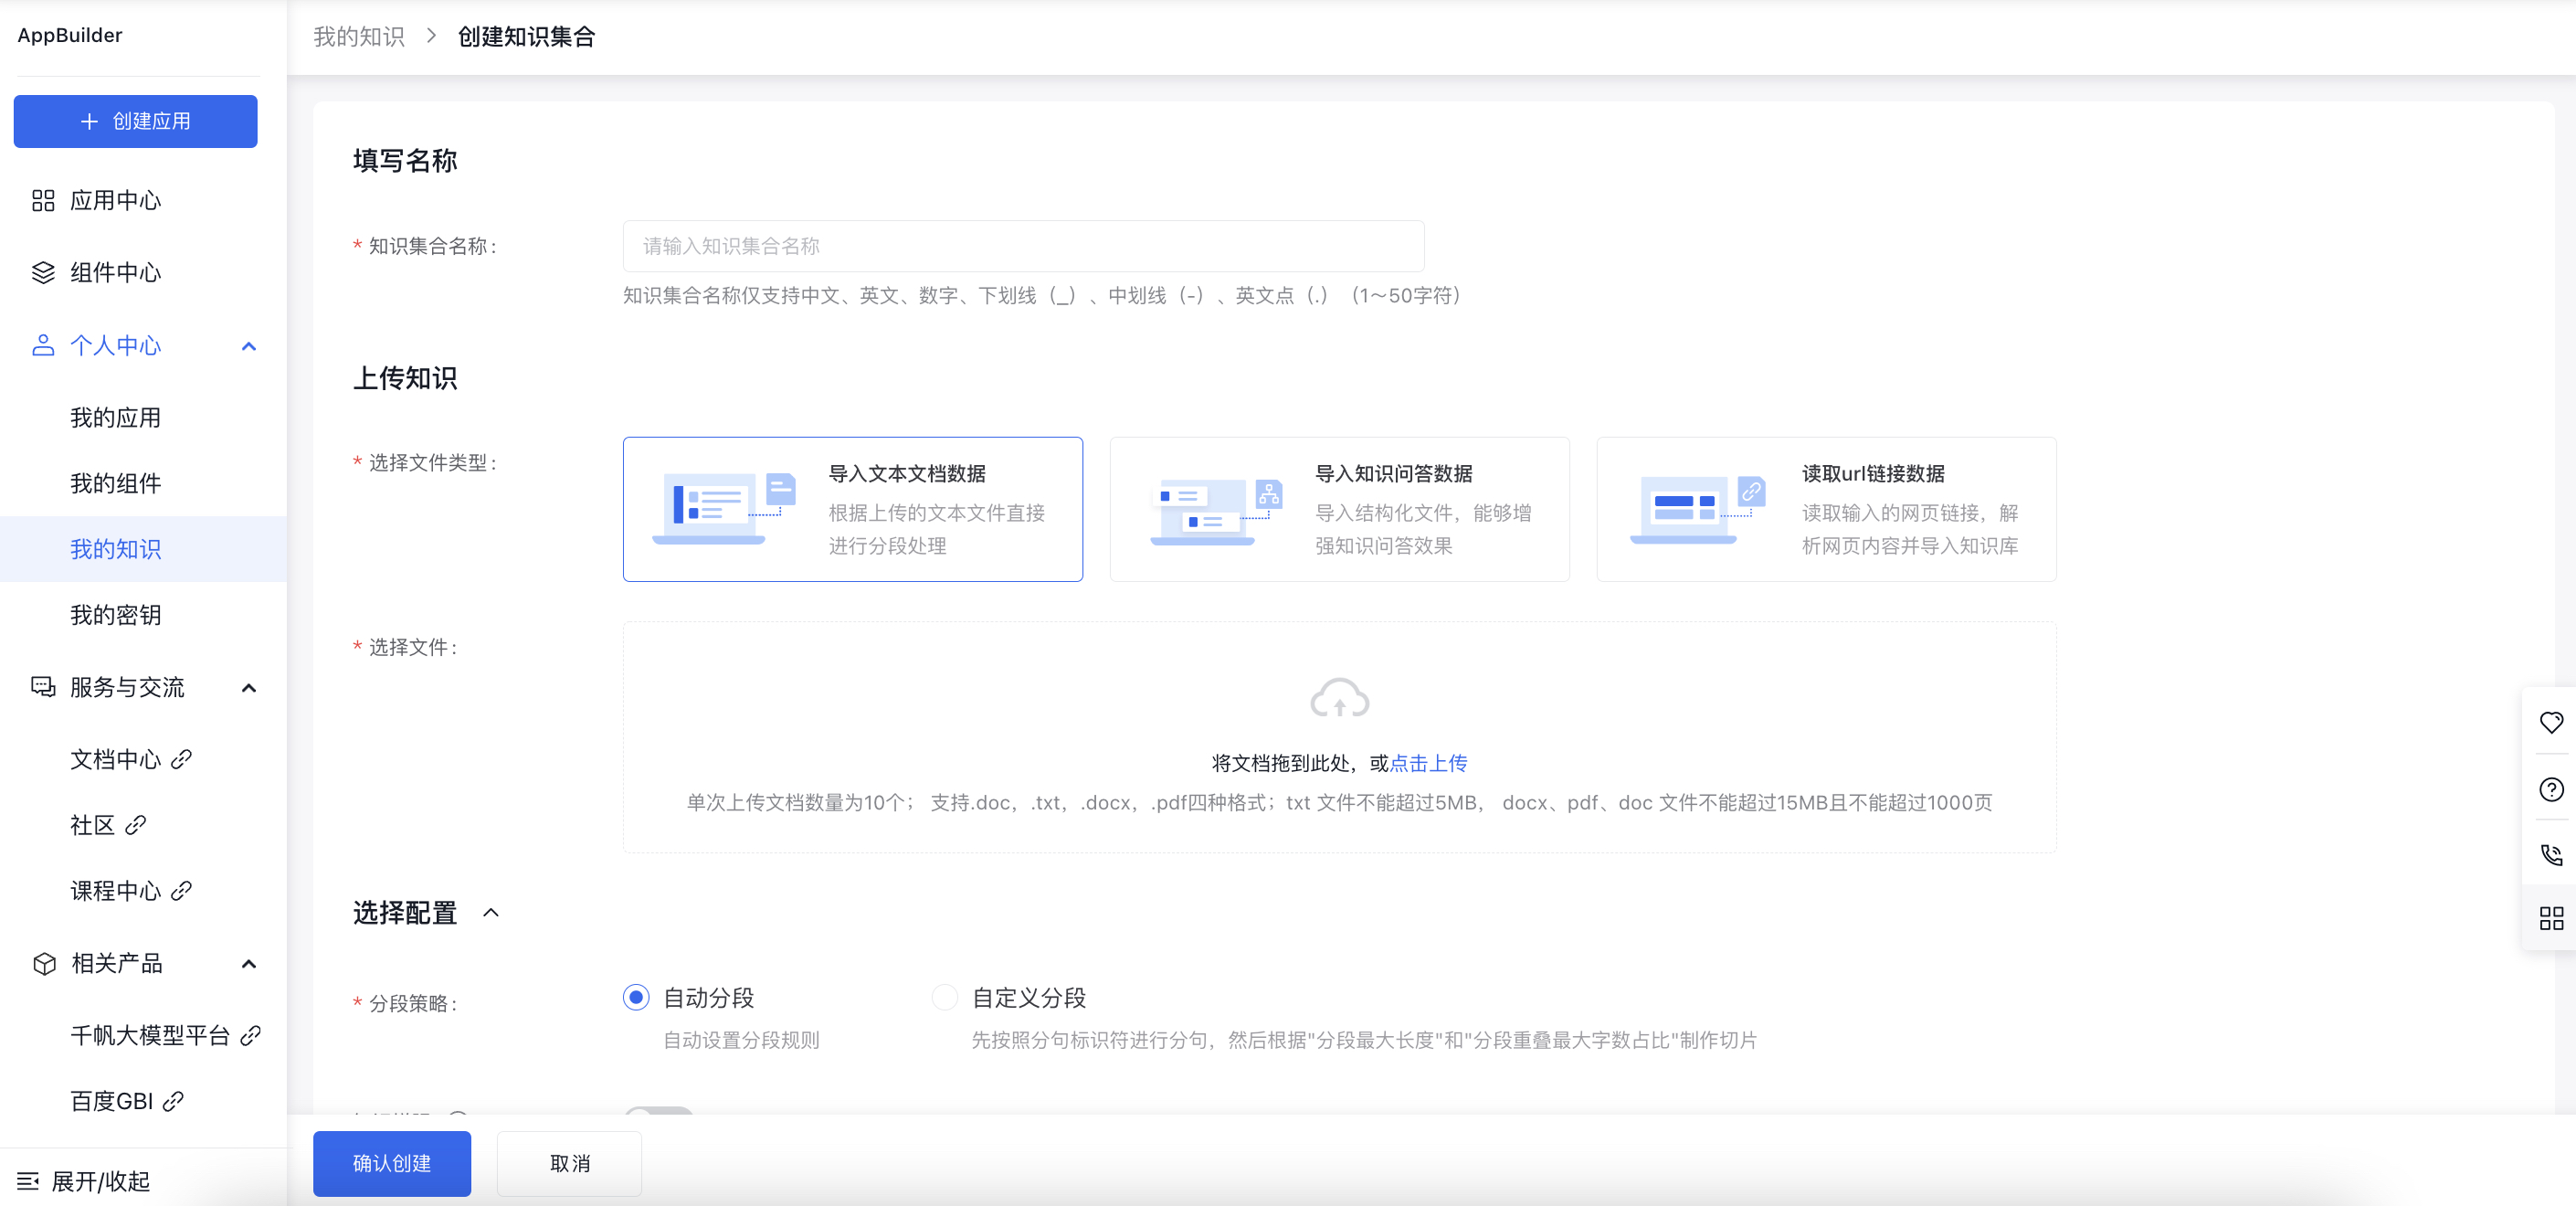Image resolution: width=2576 pixels, height=1206 pixels.
Task: Click the 组件中心 layers icon
Action: pyautogui.click(x=43, y=273)
